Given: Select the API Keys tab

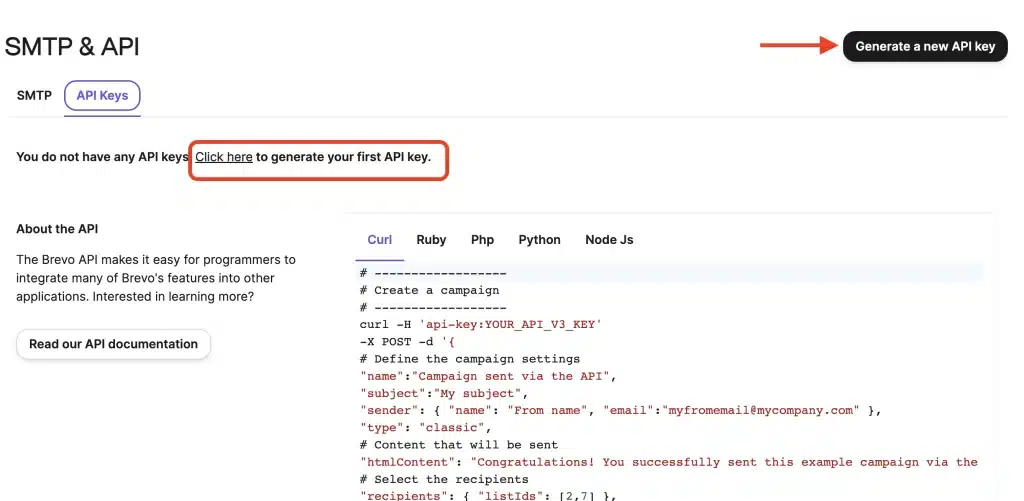Looking at the screenshot, I should click(x=102, y=95).
